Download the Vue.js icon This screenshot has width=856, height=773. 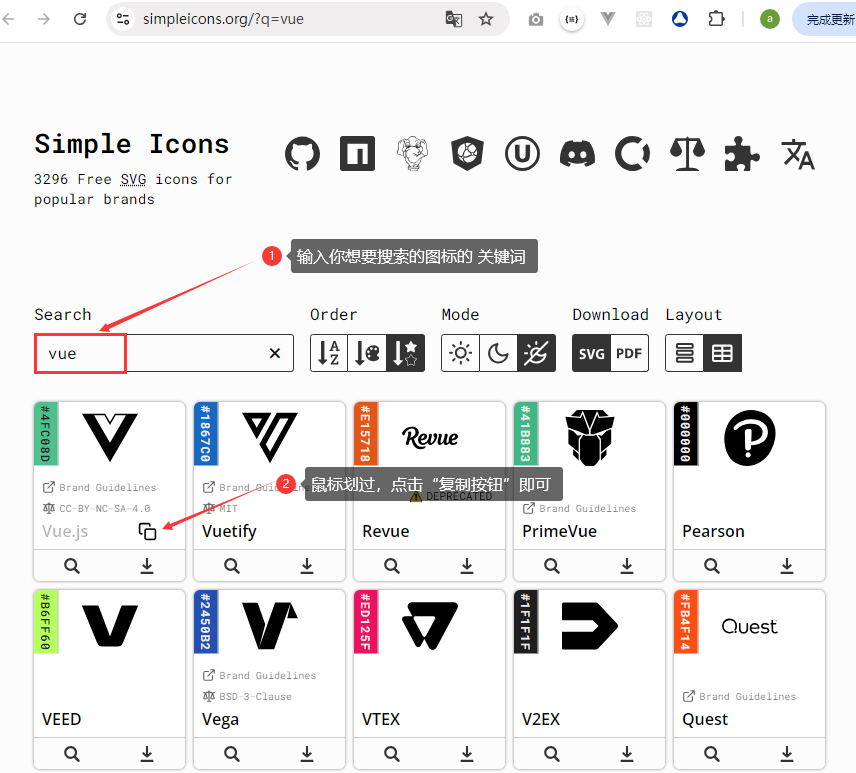147,566
